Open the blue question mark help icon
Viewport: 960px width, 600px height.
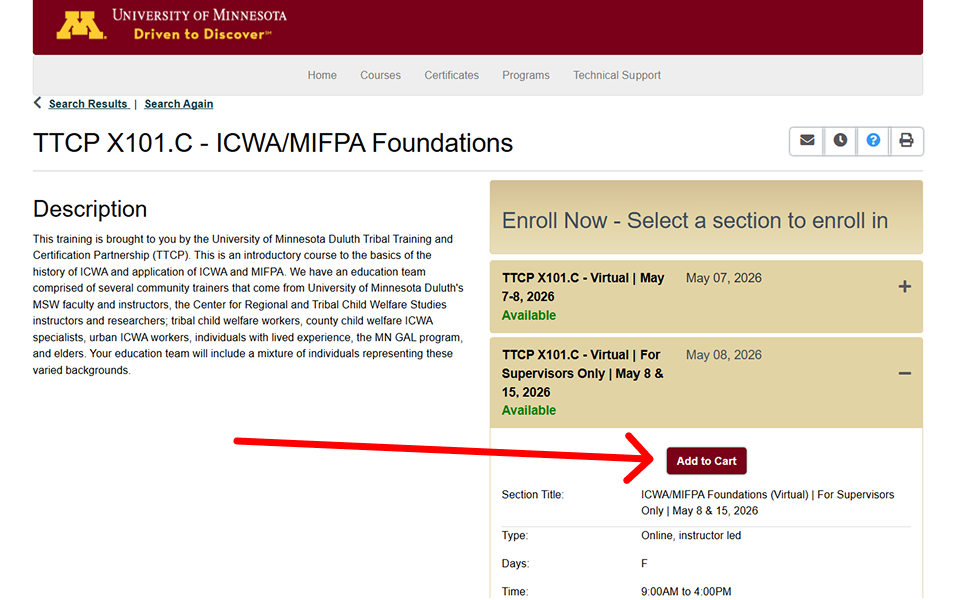873,141
